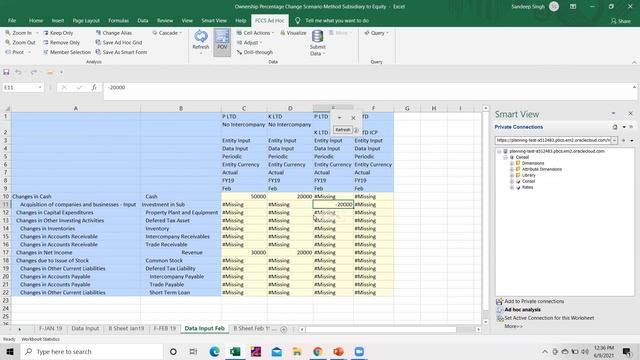The width and height of the screenshot is (640, 360).
Task: Add a new sheet with plus icon
Action: point(284,329)
